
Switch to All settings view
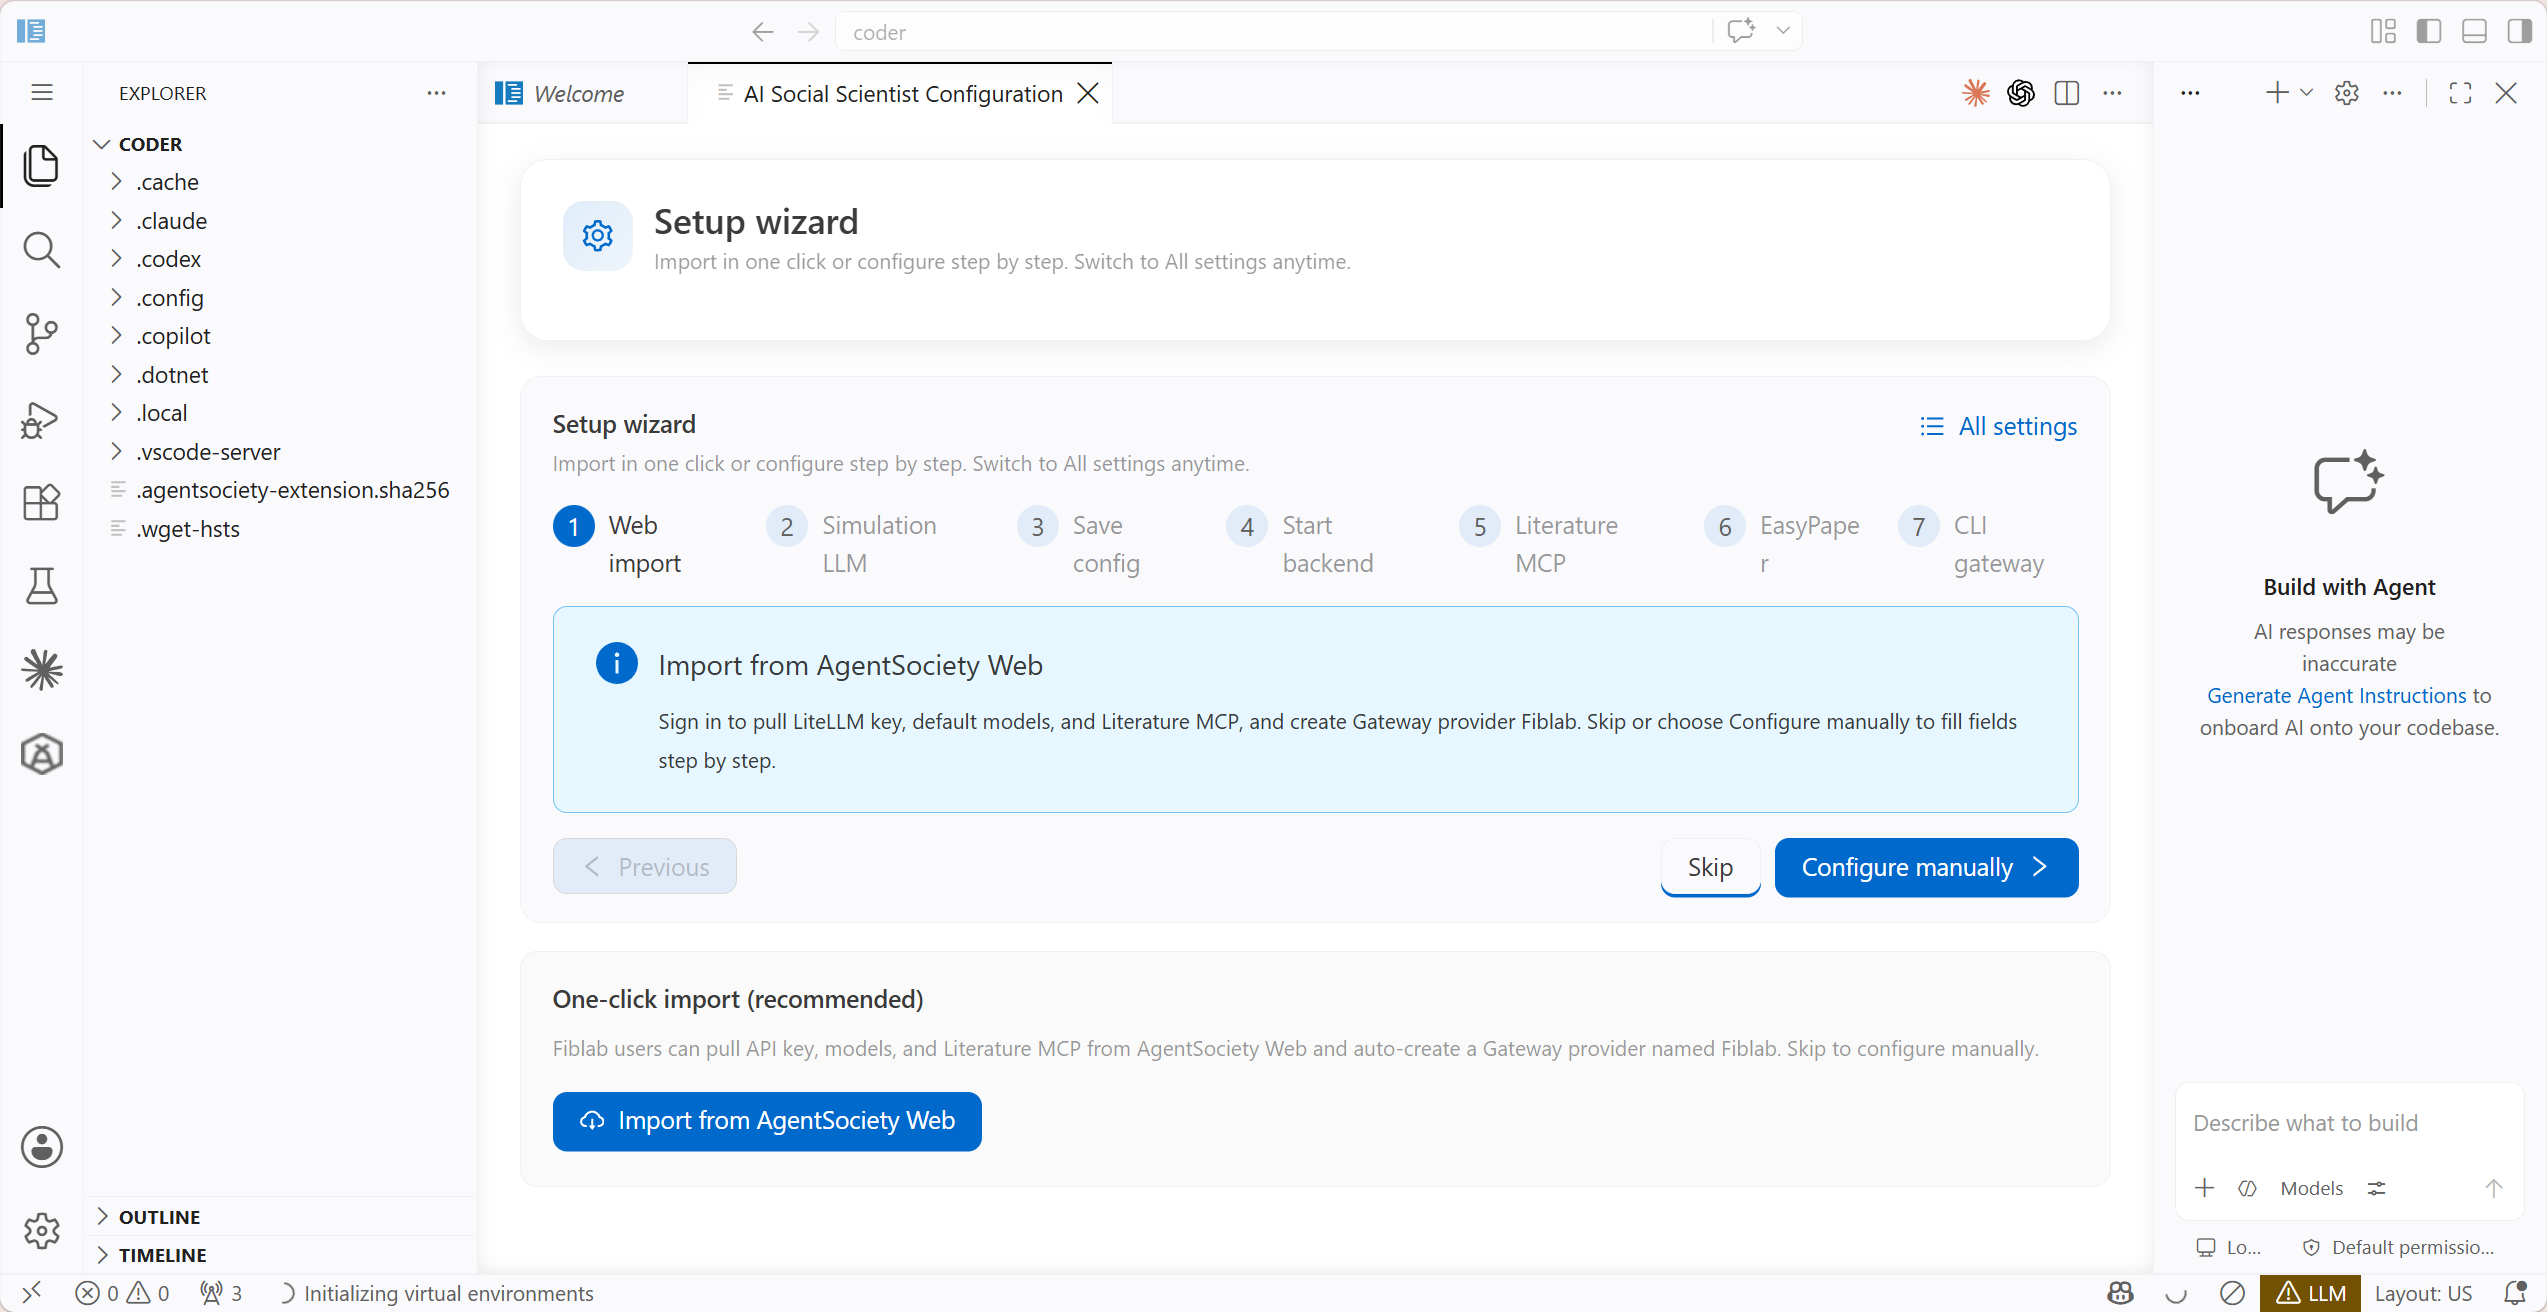pos(1999,427)
